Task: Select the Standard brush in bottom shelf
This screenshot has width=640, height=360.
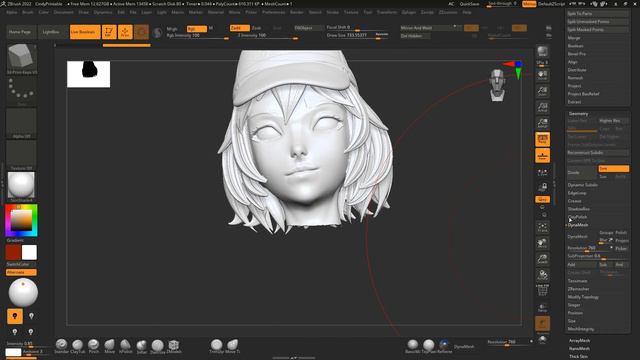Action: tap(61, 345)
